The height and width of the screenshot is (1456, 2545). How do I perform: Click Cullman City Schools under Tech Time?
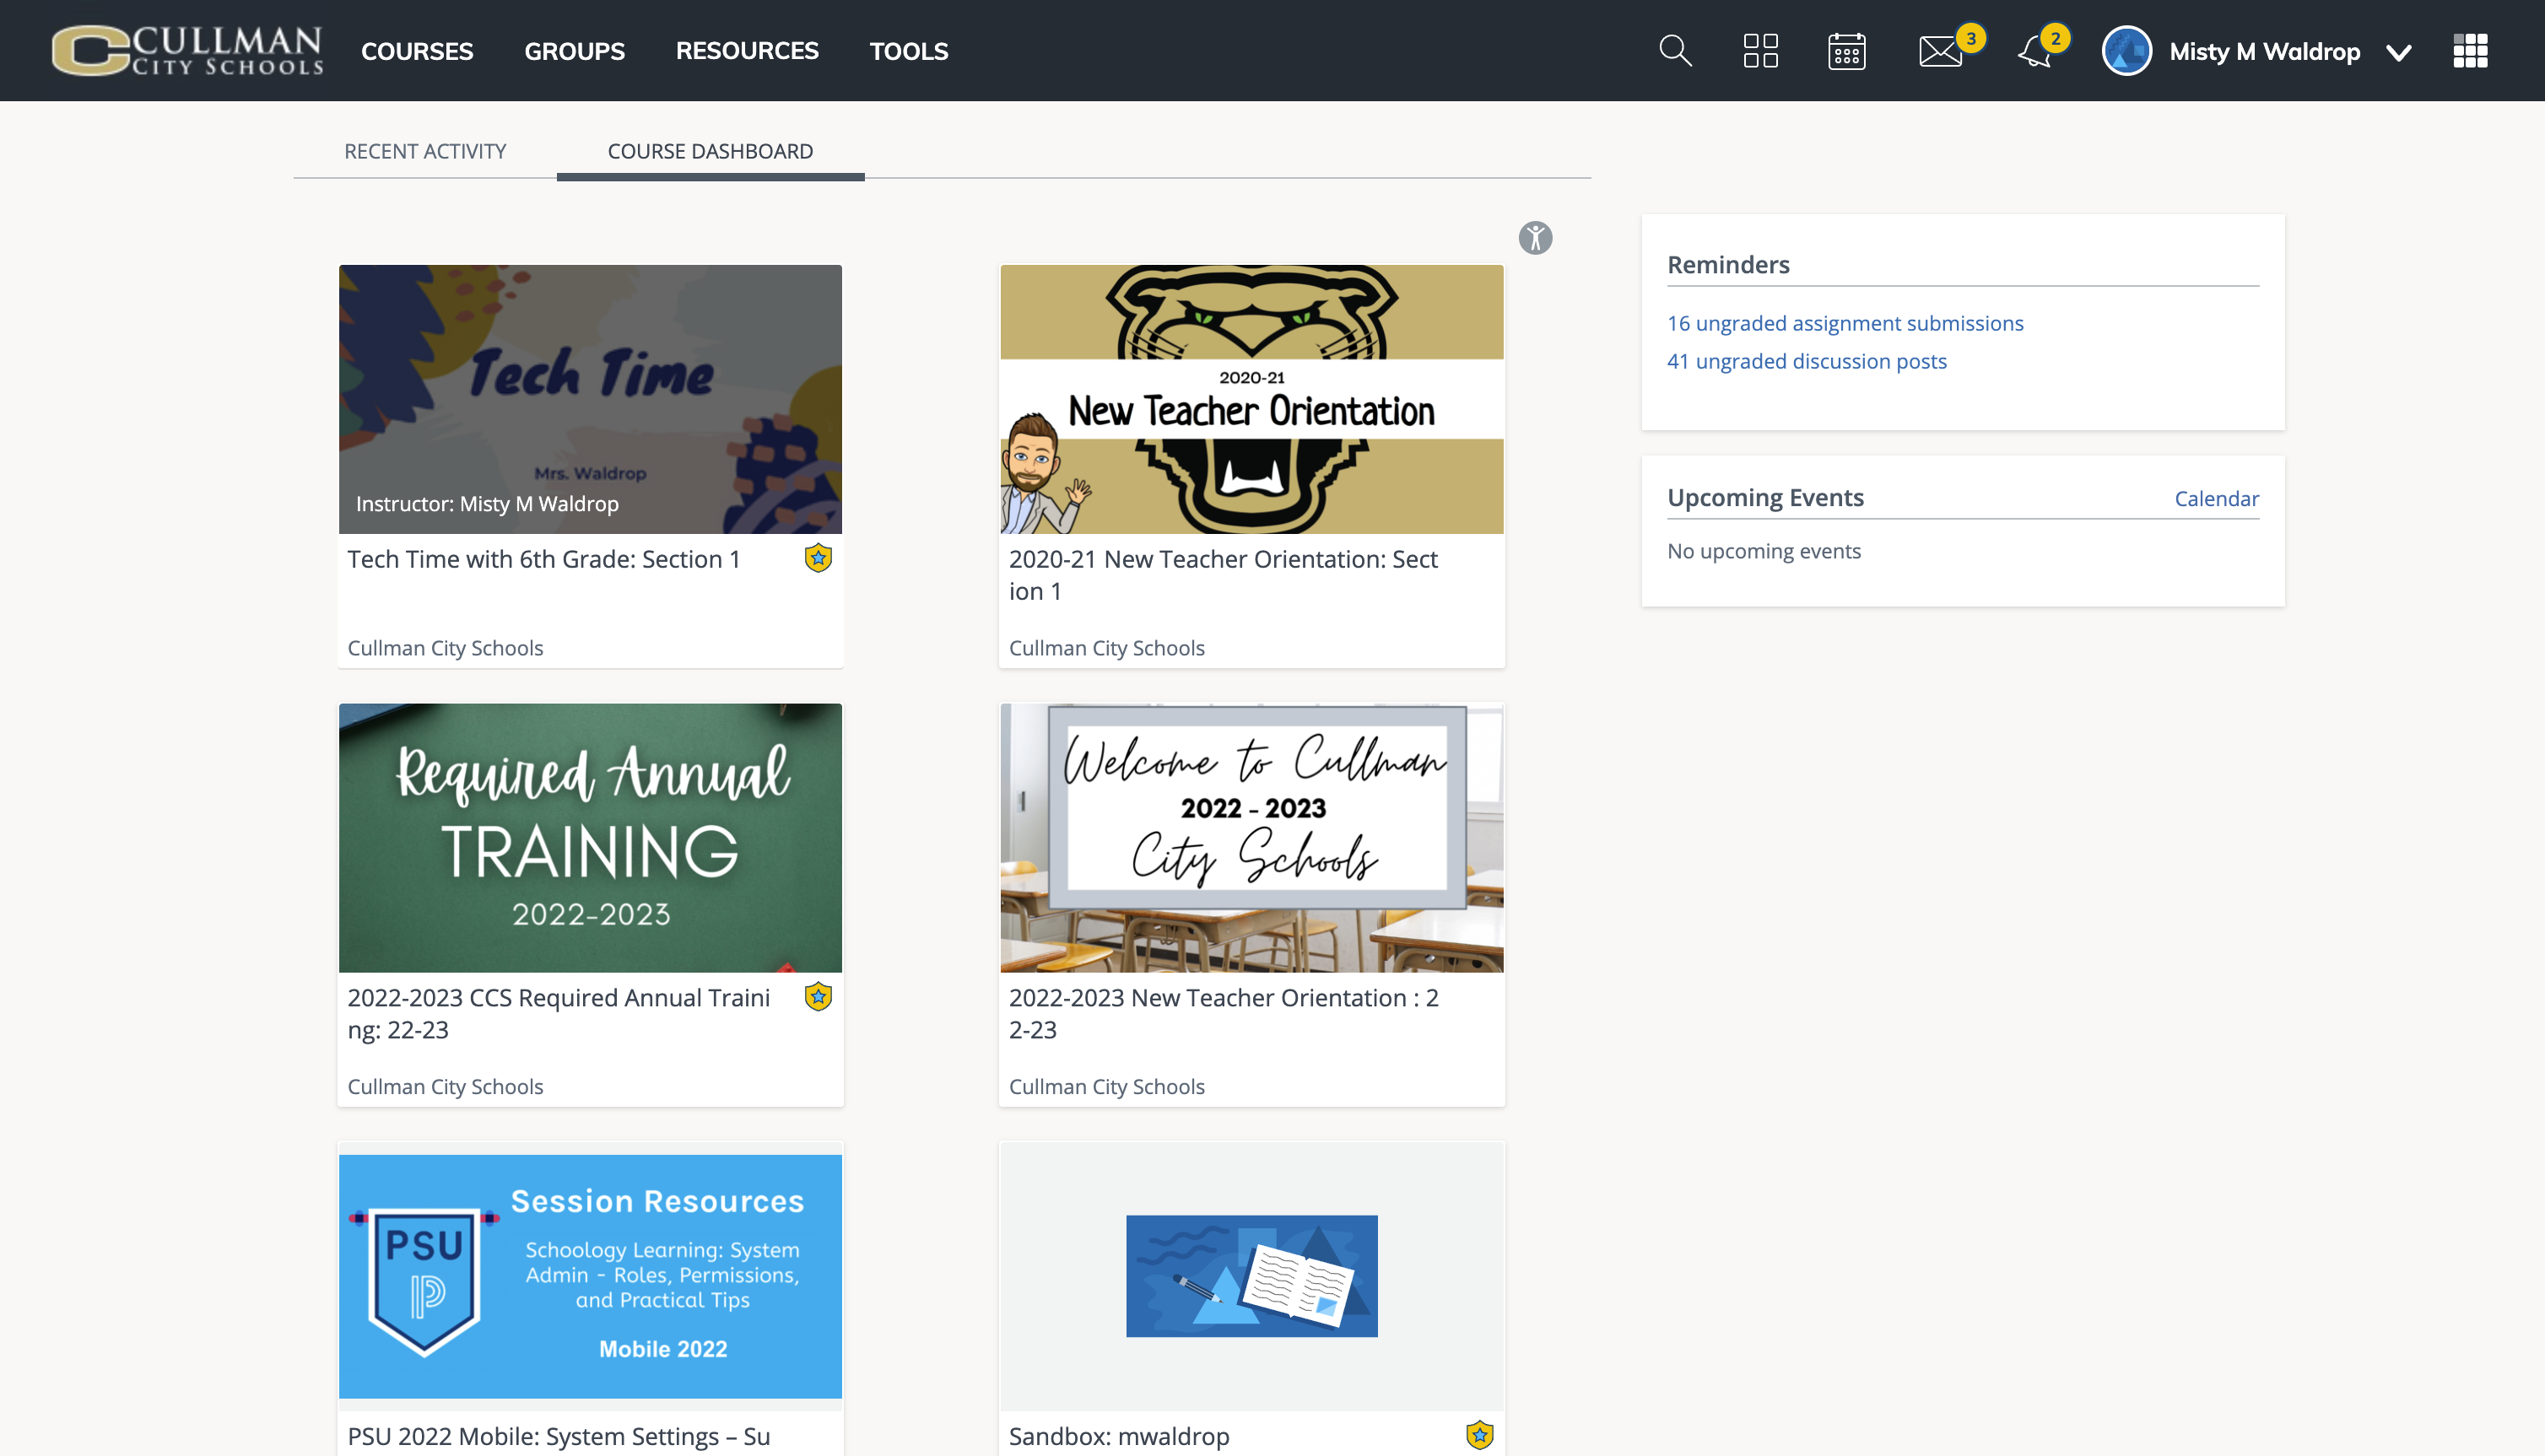point(445,648)
